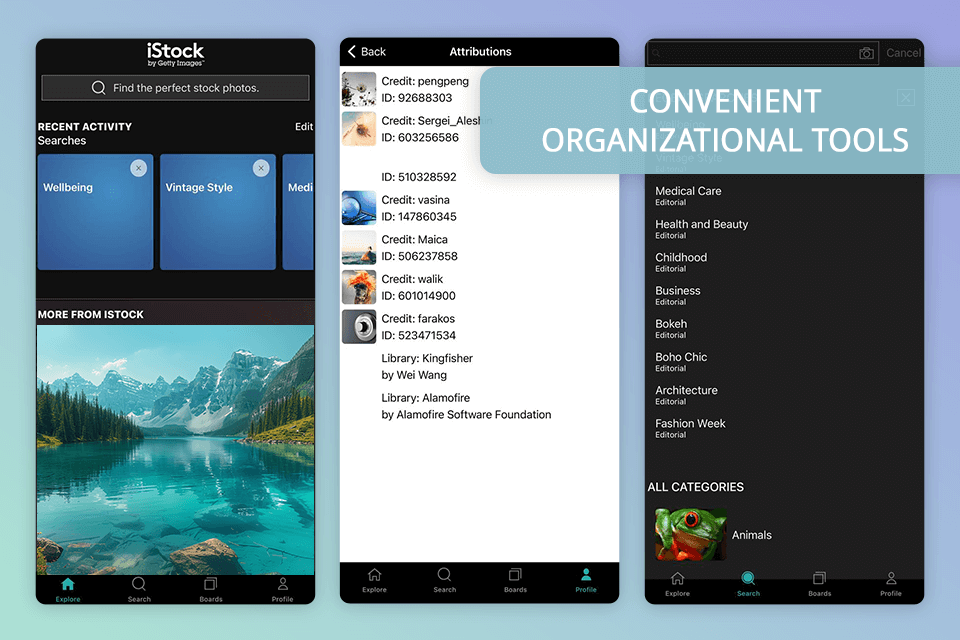Select 'ID: 510328592' text
This screenshot has width=960, height=640.
pos(419,177)
